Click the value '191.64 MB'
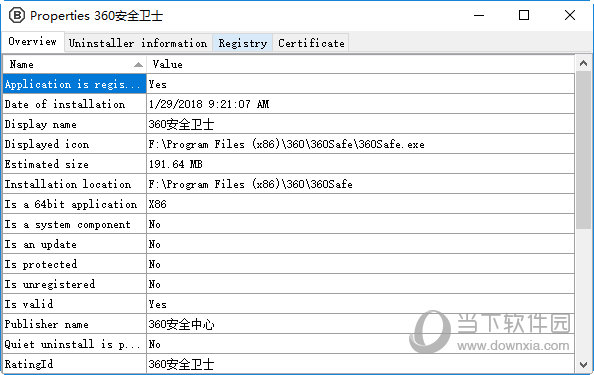This screenshot has width=594, height=375. click(x=175, y=164)
